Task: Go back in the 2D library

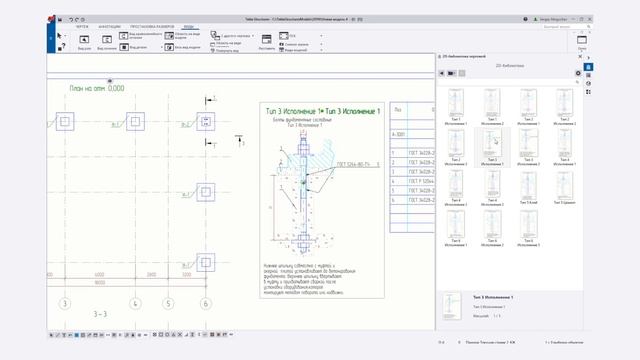Action: [442, 73]
